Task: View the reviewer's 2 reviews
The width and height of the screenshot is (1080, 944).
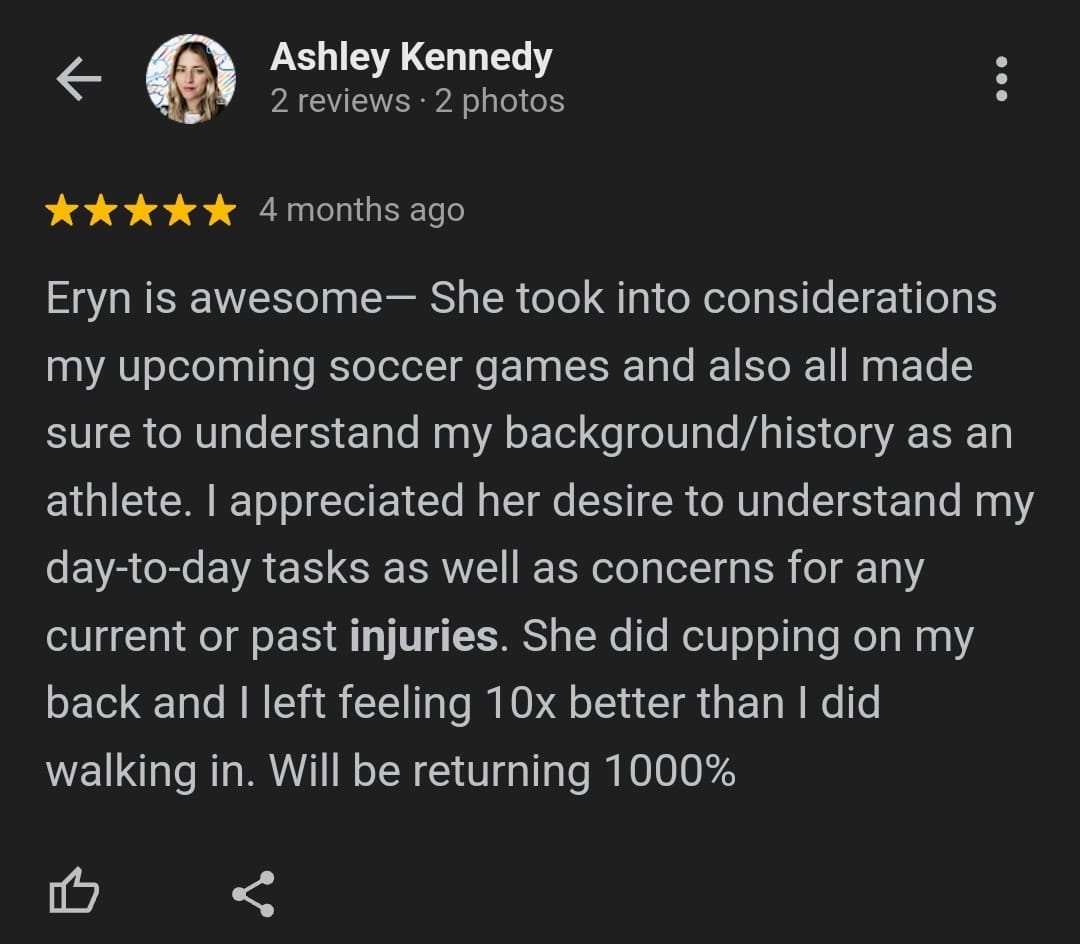Action: [x=340, y=101]
